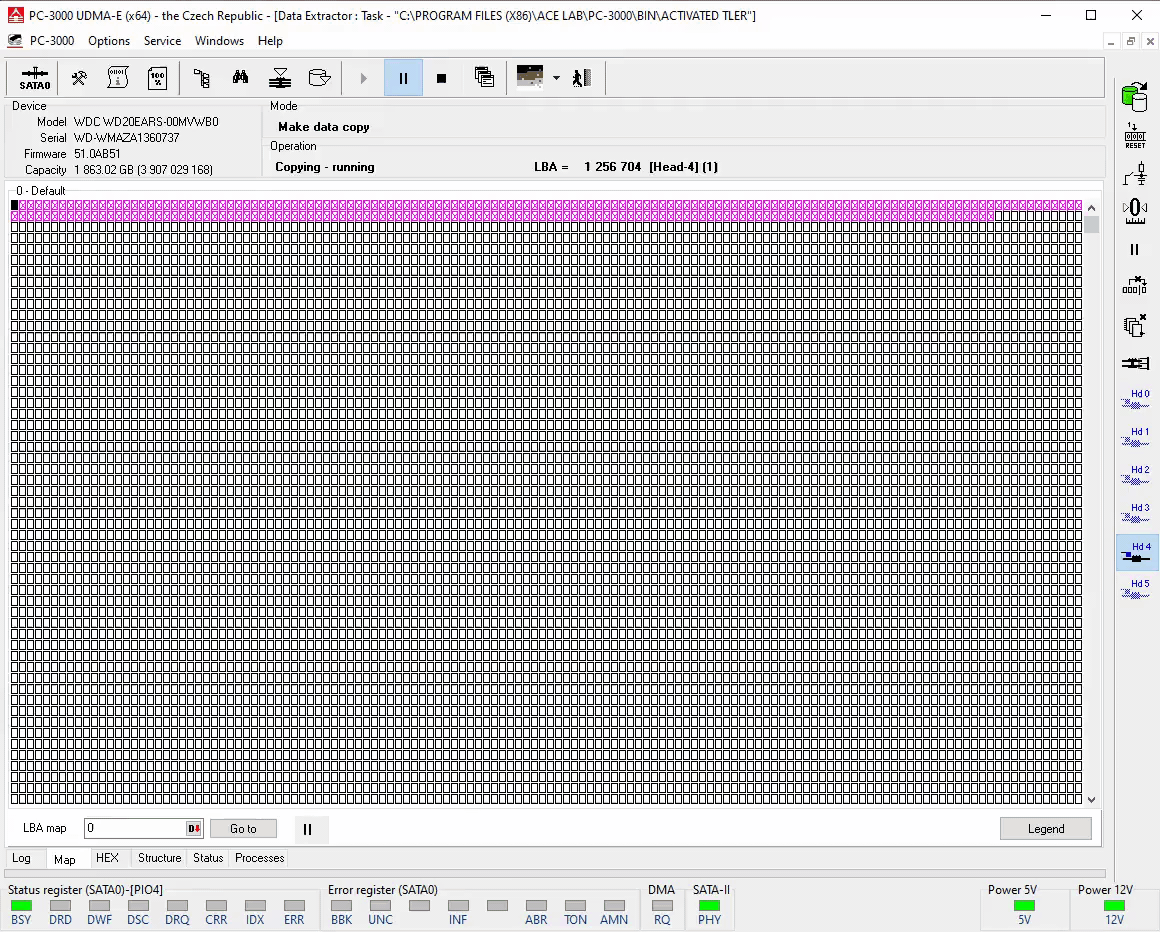The width and height of the screenshot is (1160, 932).
Task: Open the Service menu
Action: [x=162, y=41]
